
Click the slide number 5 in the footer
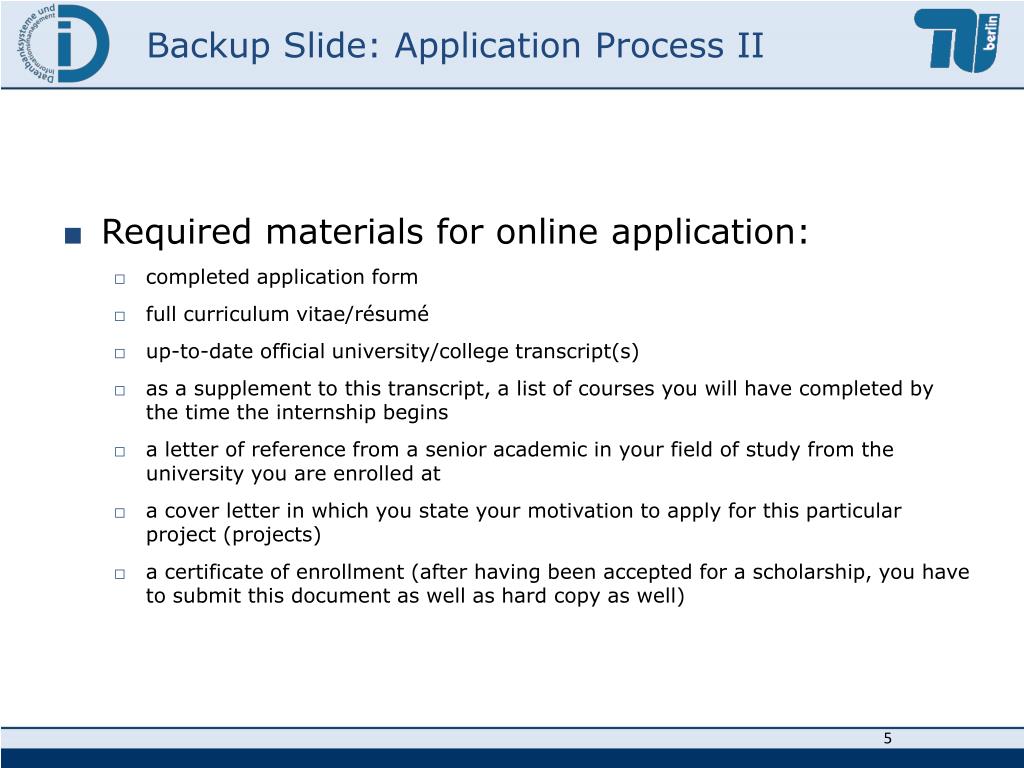(887, 739)
